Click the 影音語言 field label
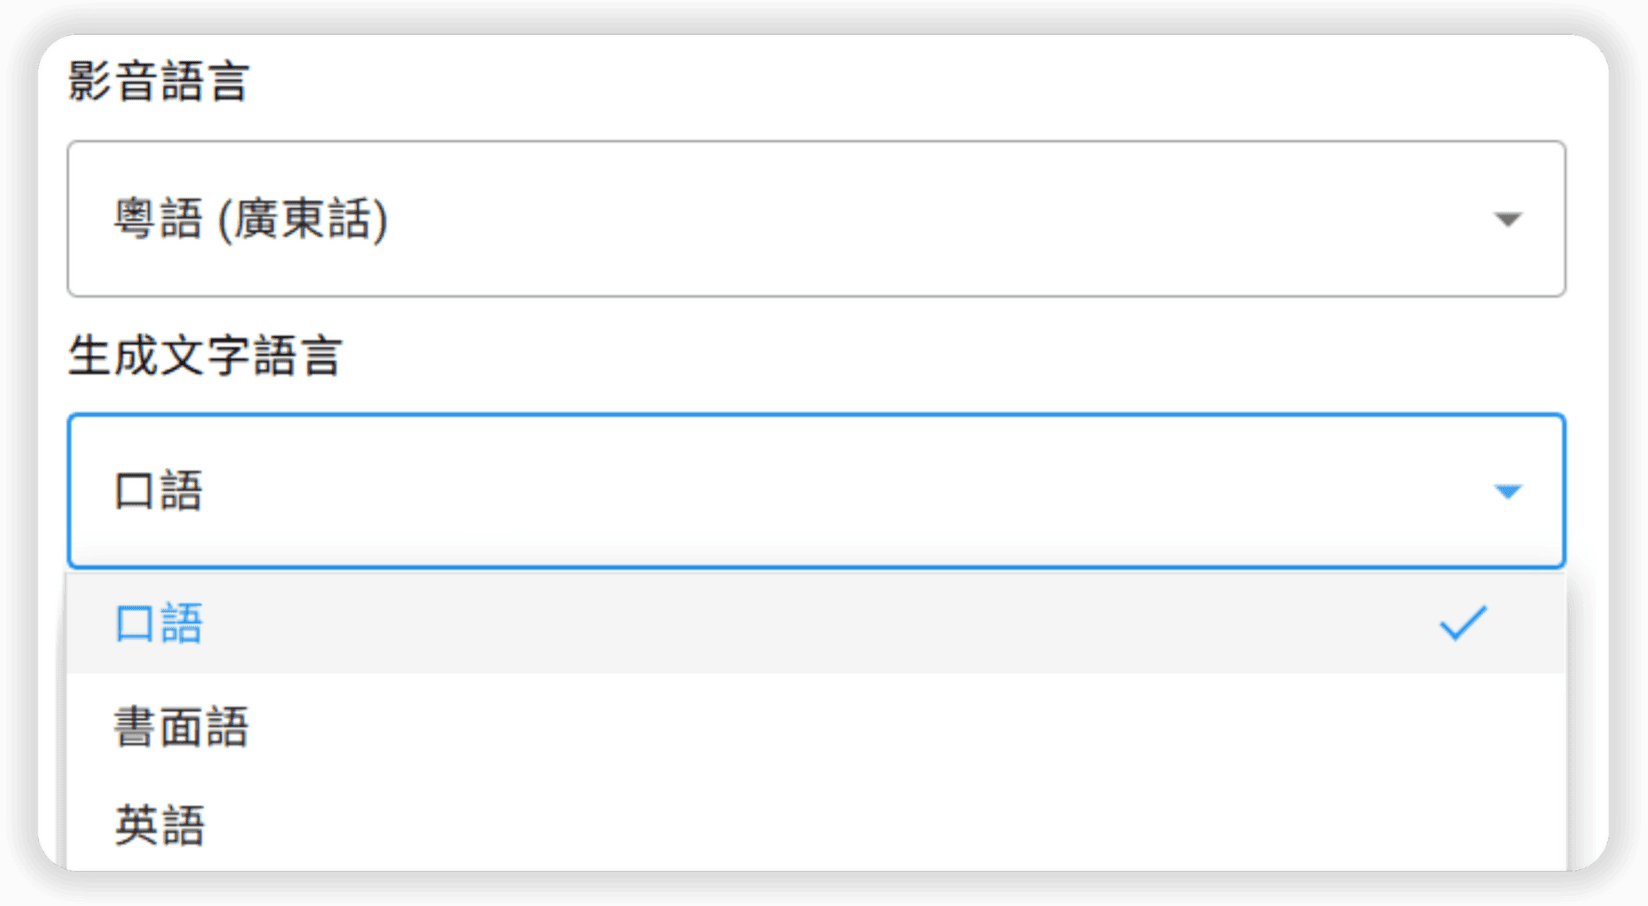 coord(160,84)
